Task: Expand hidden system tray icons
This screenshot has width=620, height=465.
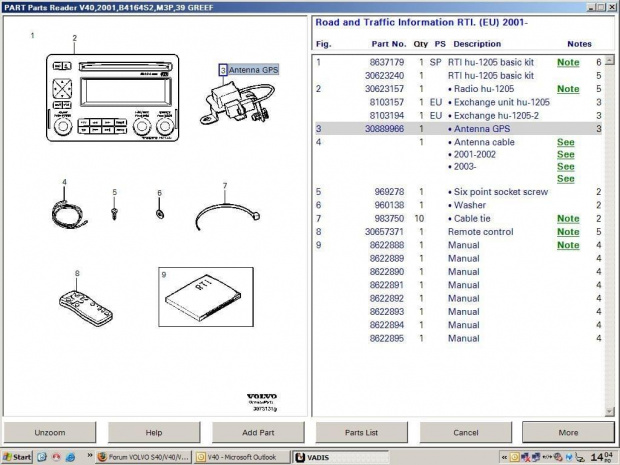Action: pyautogui.click(x=504, y=457)
